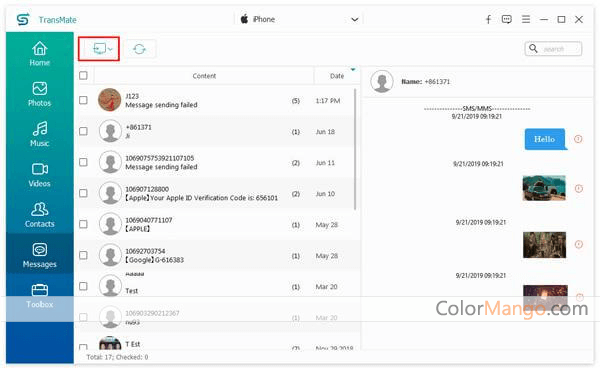Open the feedback chat icon
Screen dimensions: 600x370
point(507,19)
